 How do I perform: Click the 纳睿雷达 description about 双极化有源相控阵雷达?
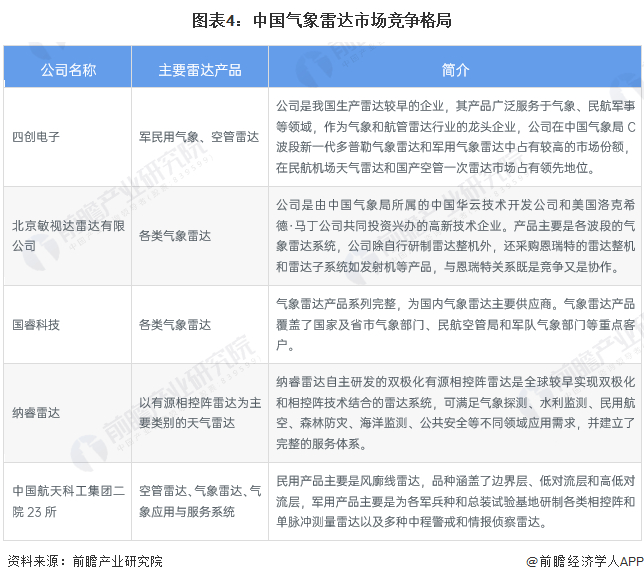(455, 413)
